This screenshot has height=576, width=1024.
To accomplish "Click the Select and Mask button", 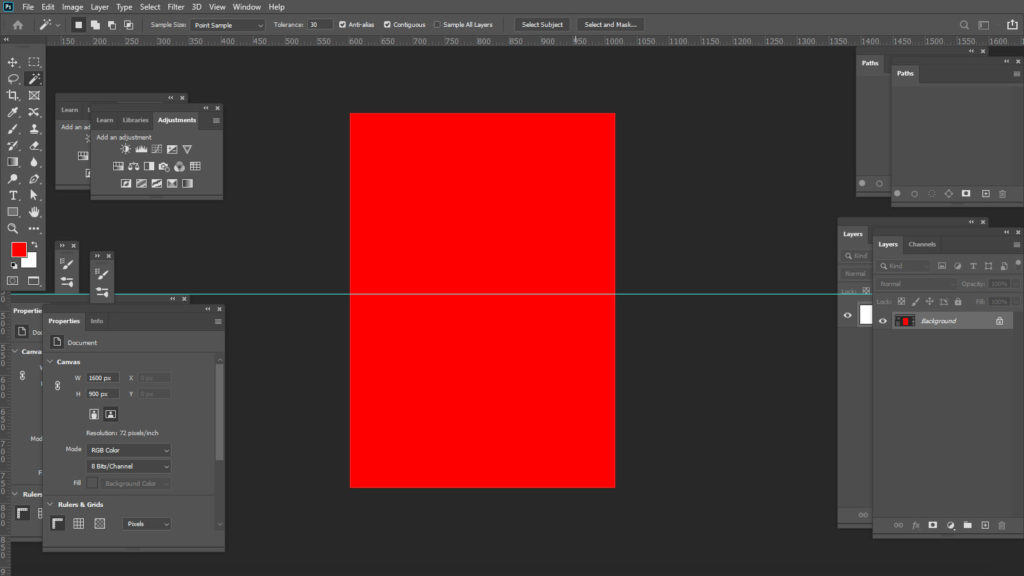I will point(610,25).
